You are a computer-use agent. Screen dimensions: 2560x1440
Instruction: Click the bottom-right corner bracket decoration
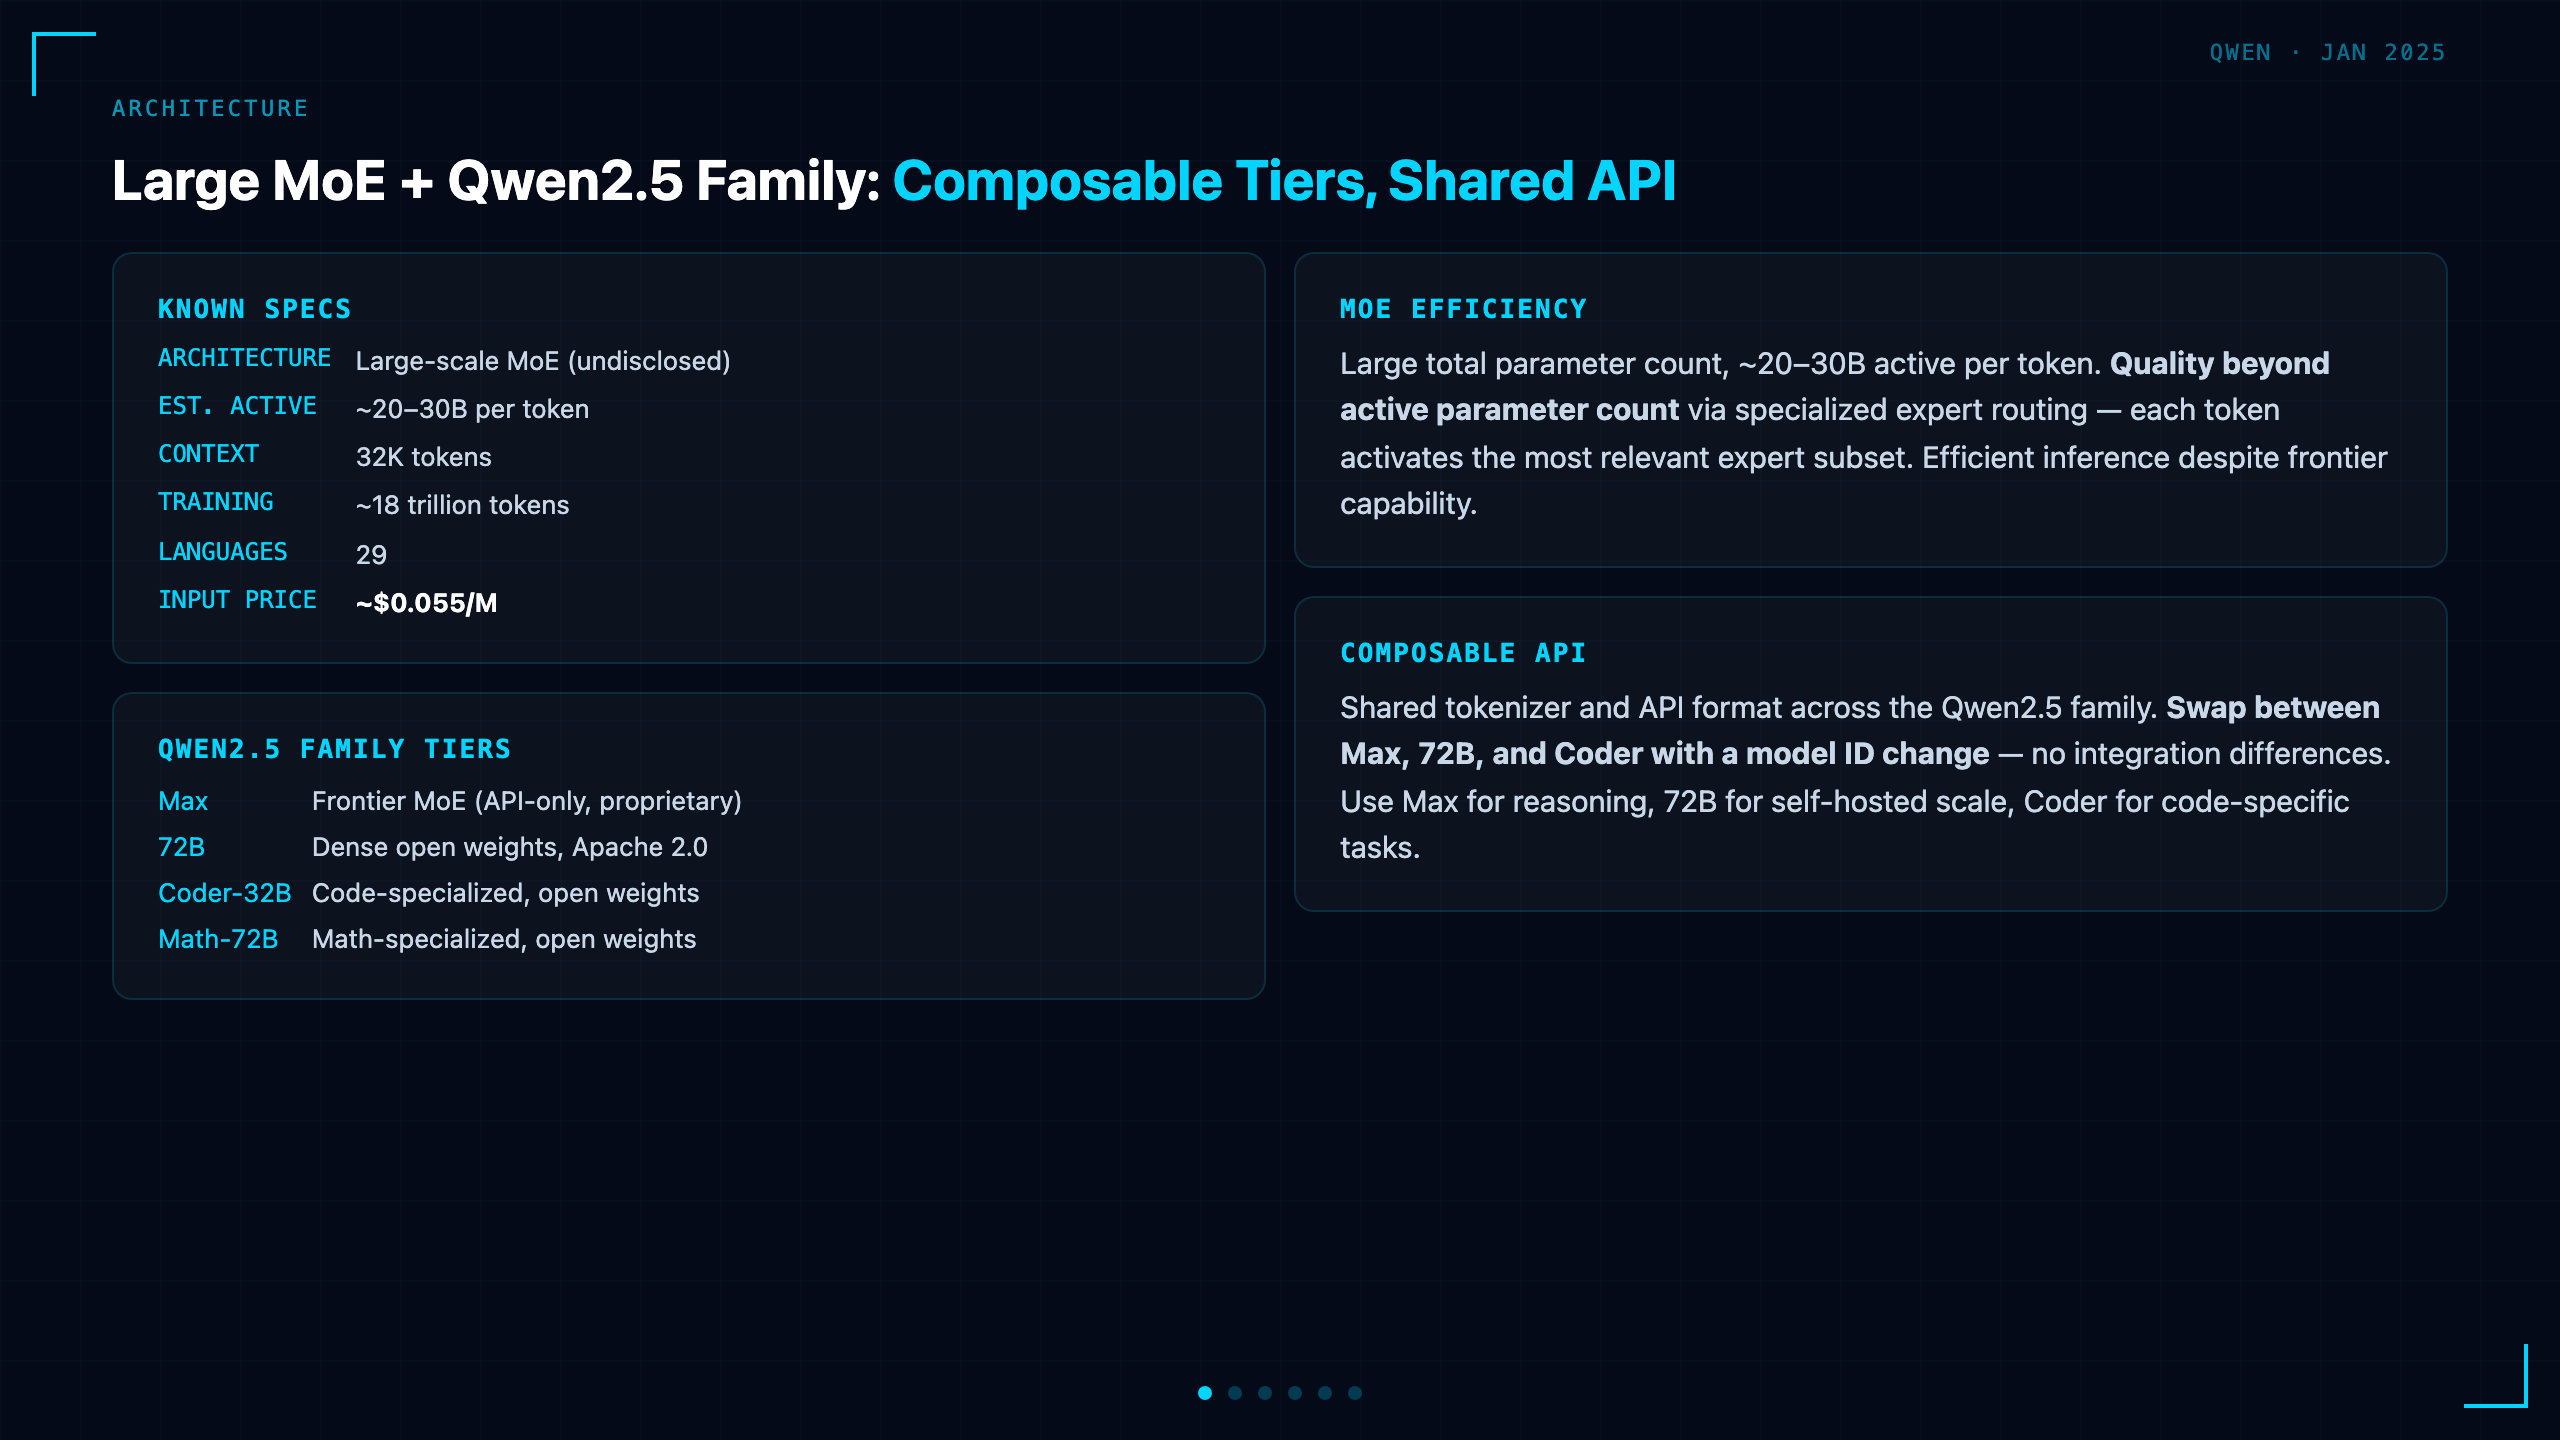[2496, 1376]
